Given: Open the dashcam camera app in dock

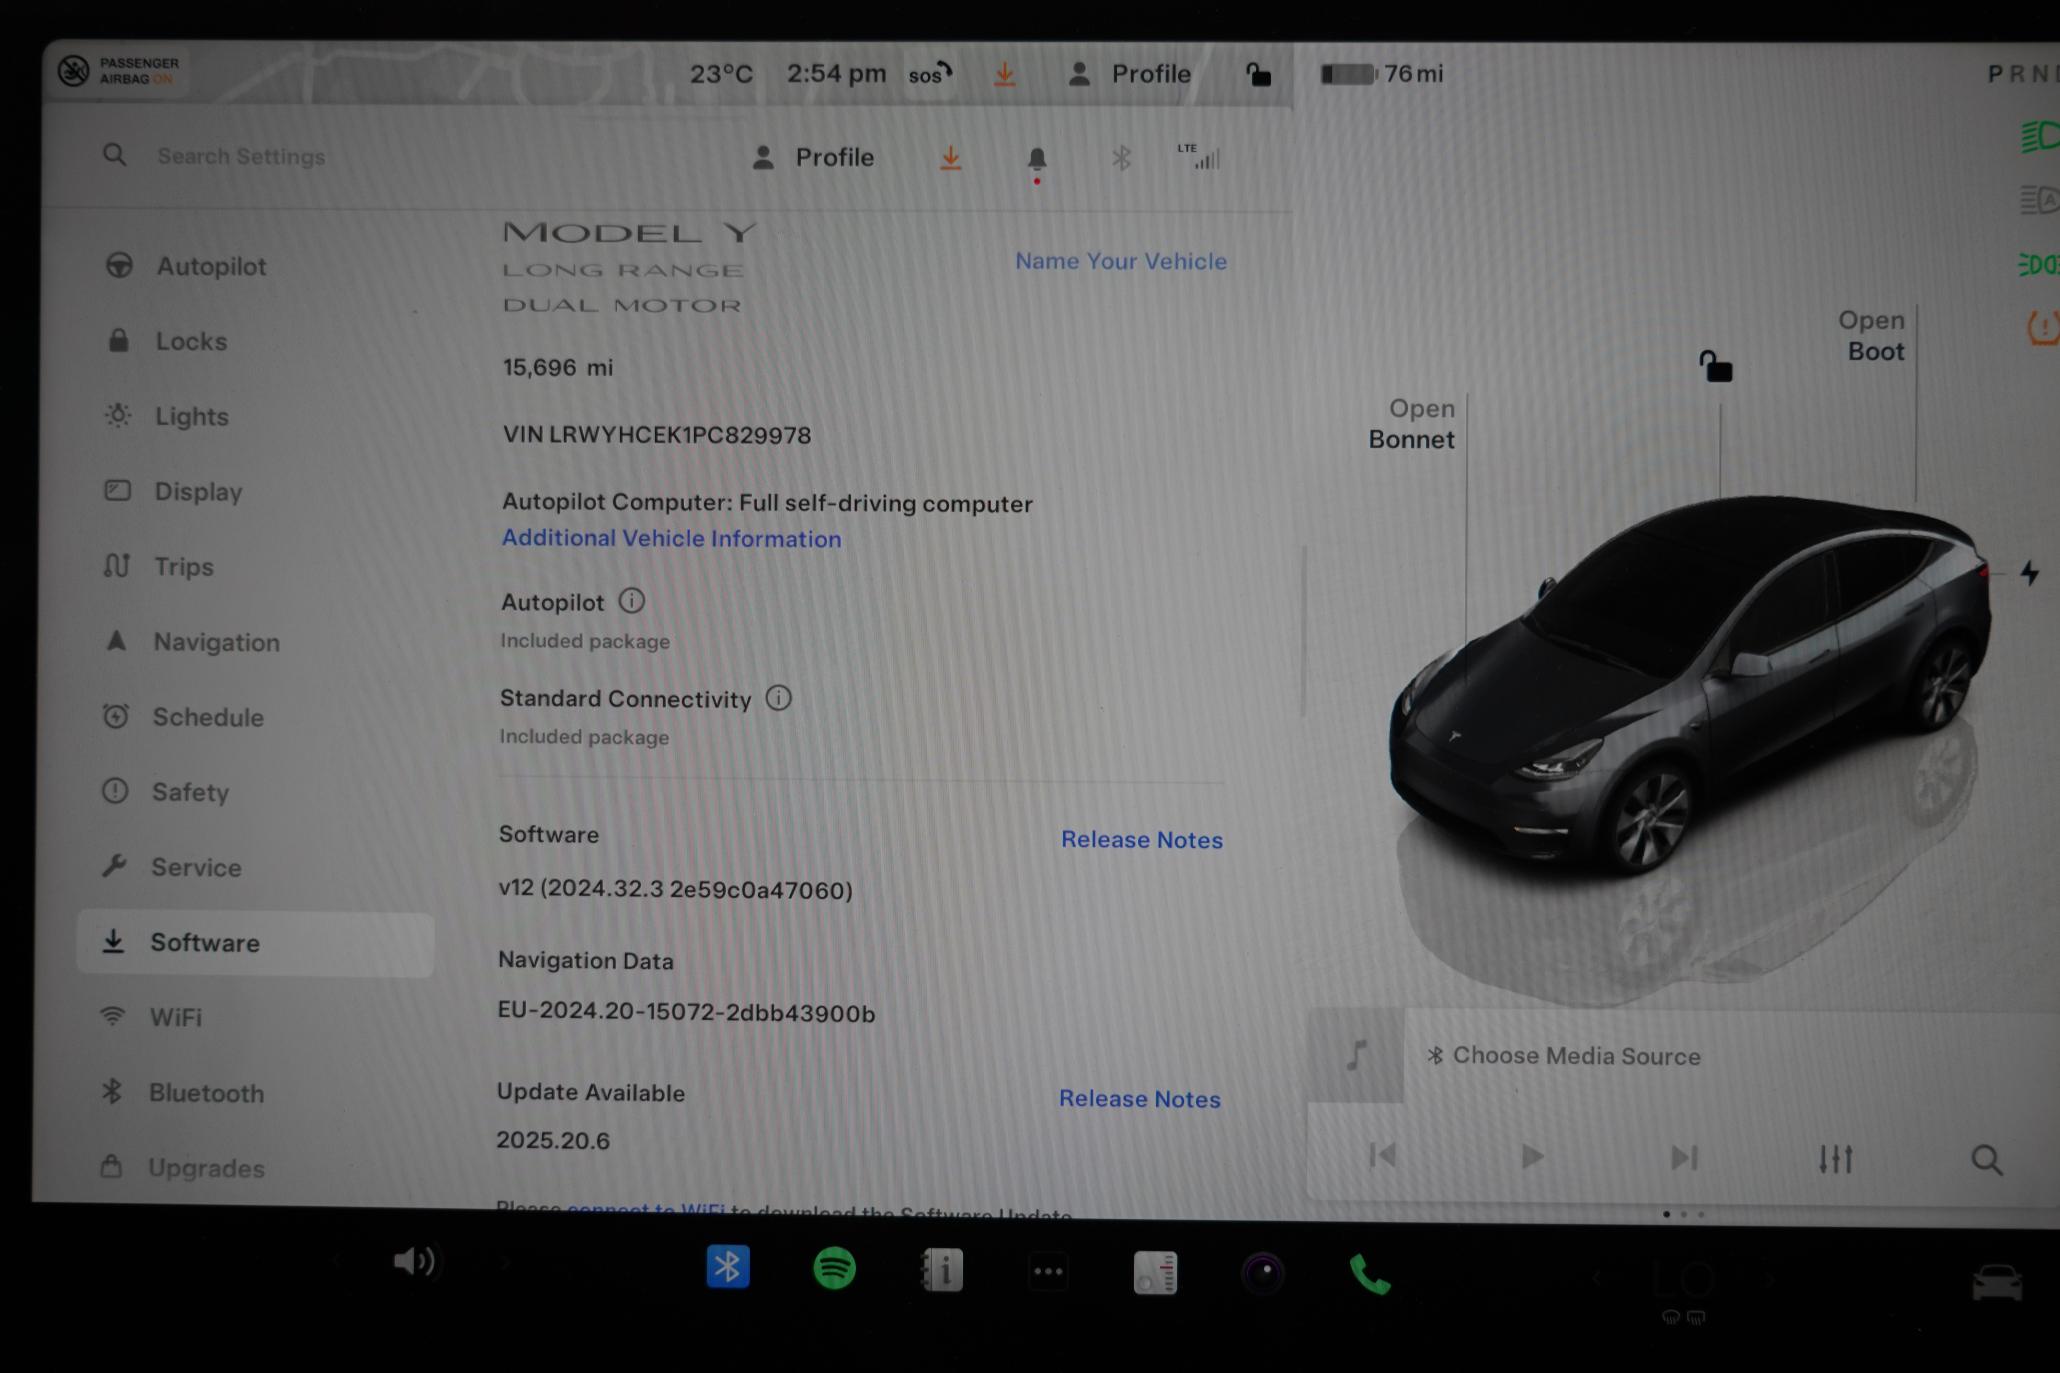Looking at the screenshot, I should [1262, 1274].
